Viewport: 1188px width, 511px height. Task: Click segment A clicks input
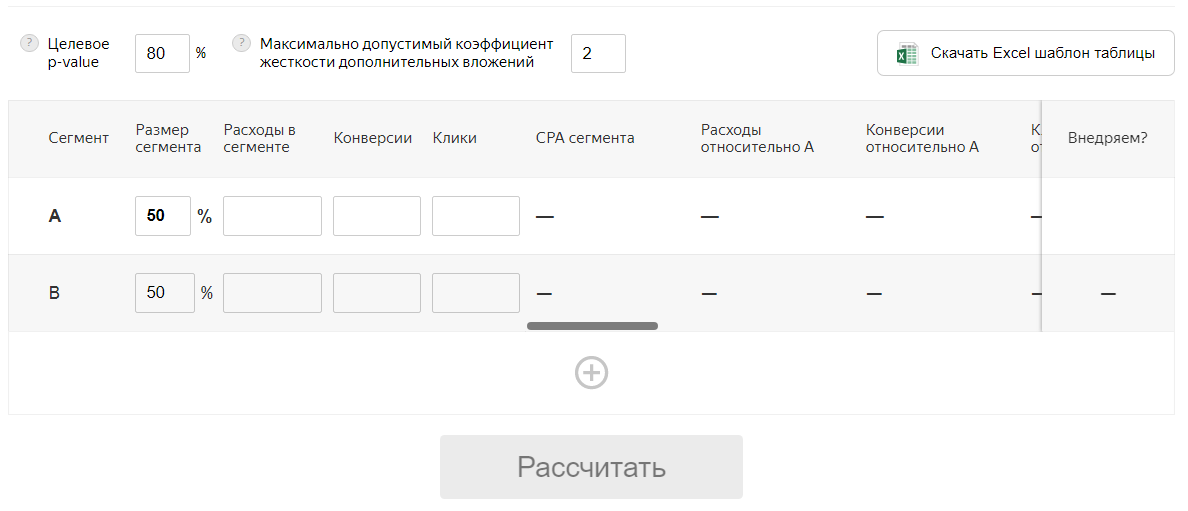(476, 216)
